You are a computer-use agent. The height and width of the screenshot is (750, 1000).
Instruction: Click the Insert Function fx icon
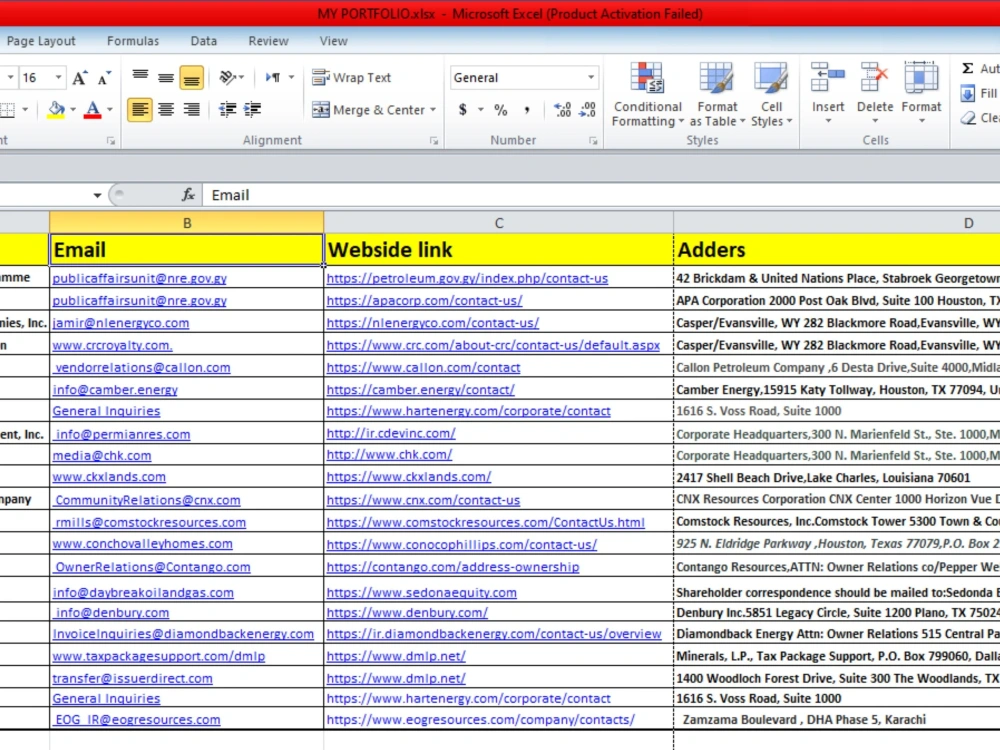coord(188,195)
